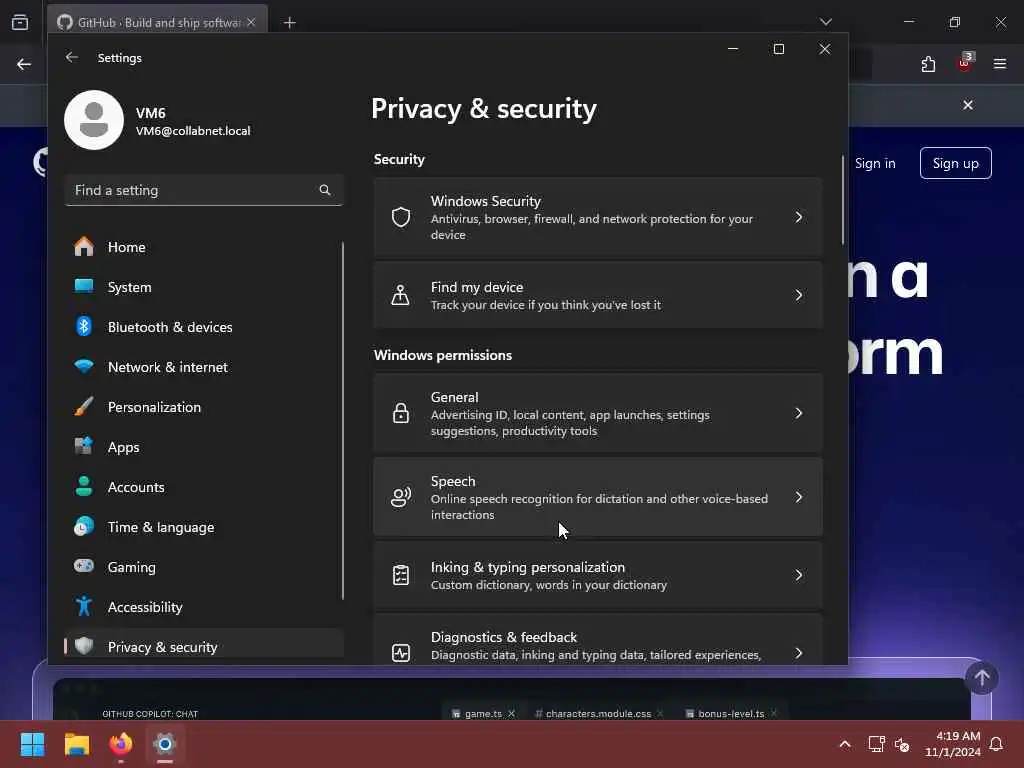The width and height of the screenshot is (1024, 768).
Task: Click Sign up on GitHub page
Action: 955,163
